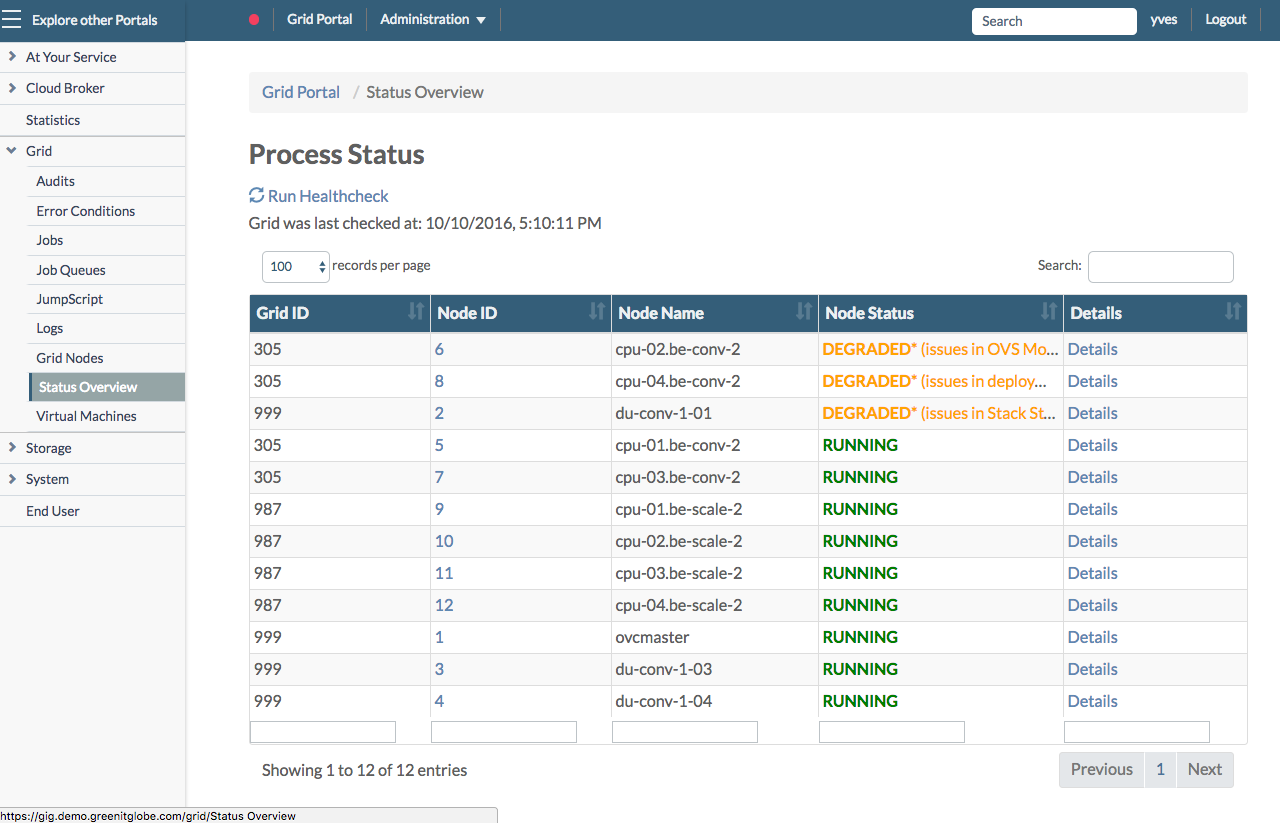Sort table by Grid ID column arrows

click(x=416, y=312)
